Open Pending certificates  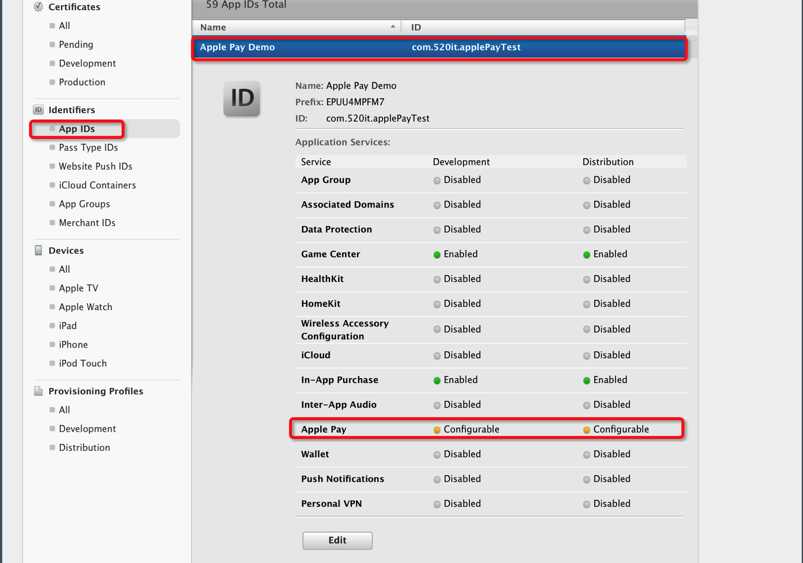pos(76,45)
